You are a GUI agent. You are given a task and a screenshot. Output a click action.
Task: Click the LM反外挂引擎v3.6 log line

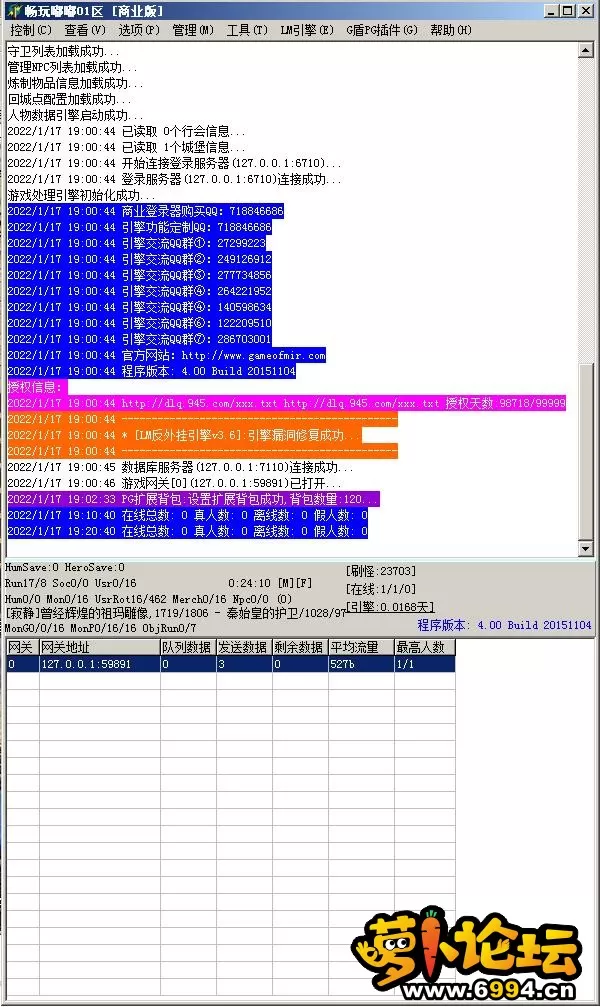(184, 435)
